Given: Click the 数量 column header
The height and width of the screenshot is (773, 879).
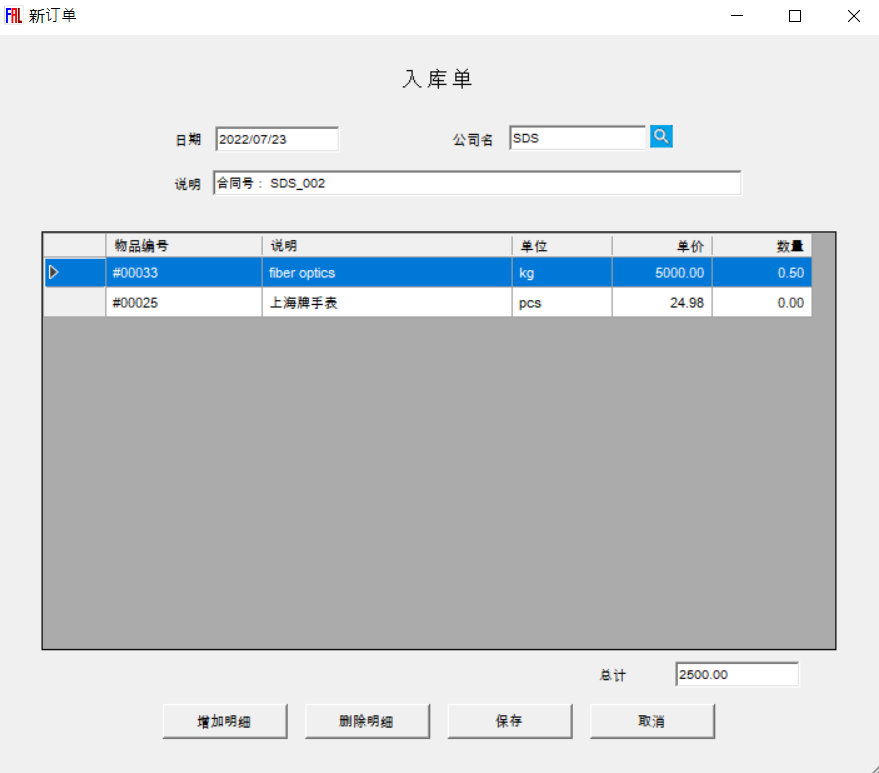Looking at the screenshot, I should pos(761,246).
